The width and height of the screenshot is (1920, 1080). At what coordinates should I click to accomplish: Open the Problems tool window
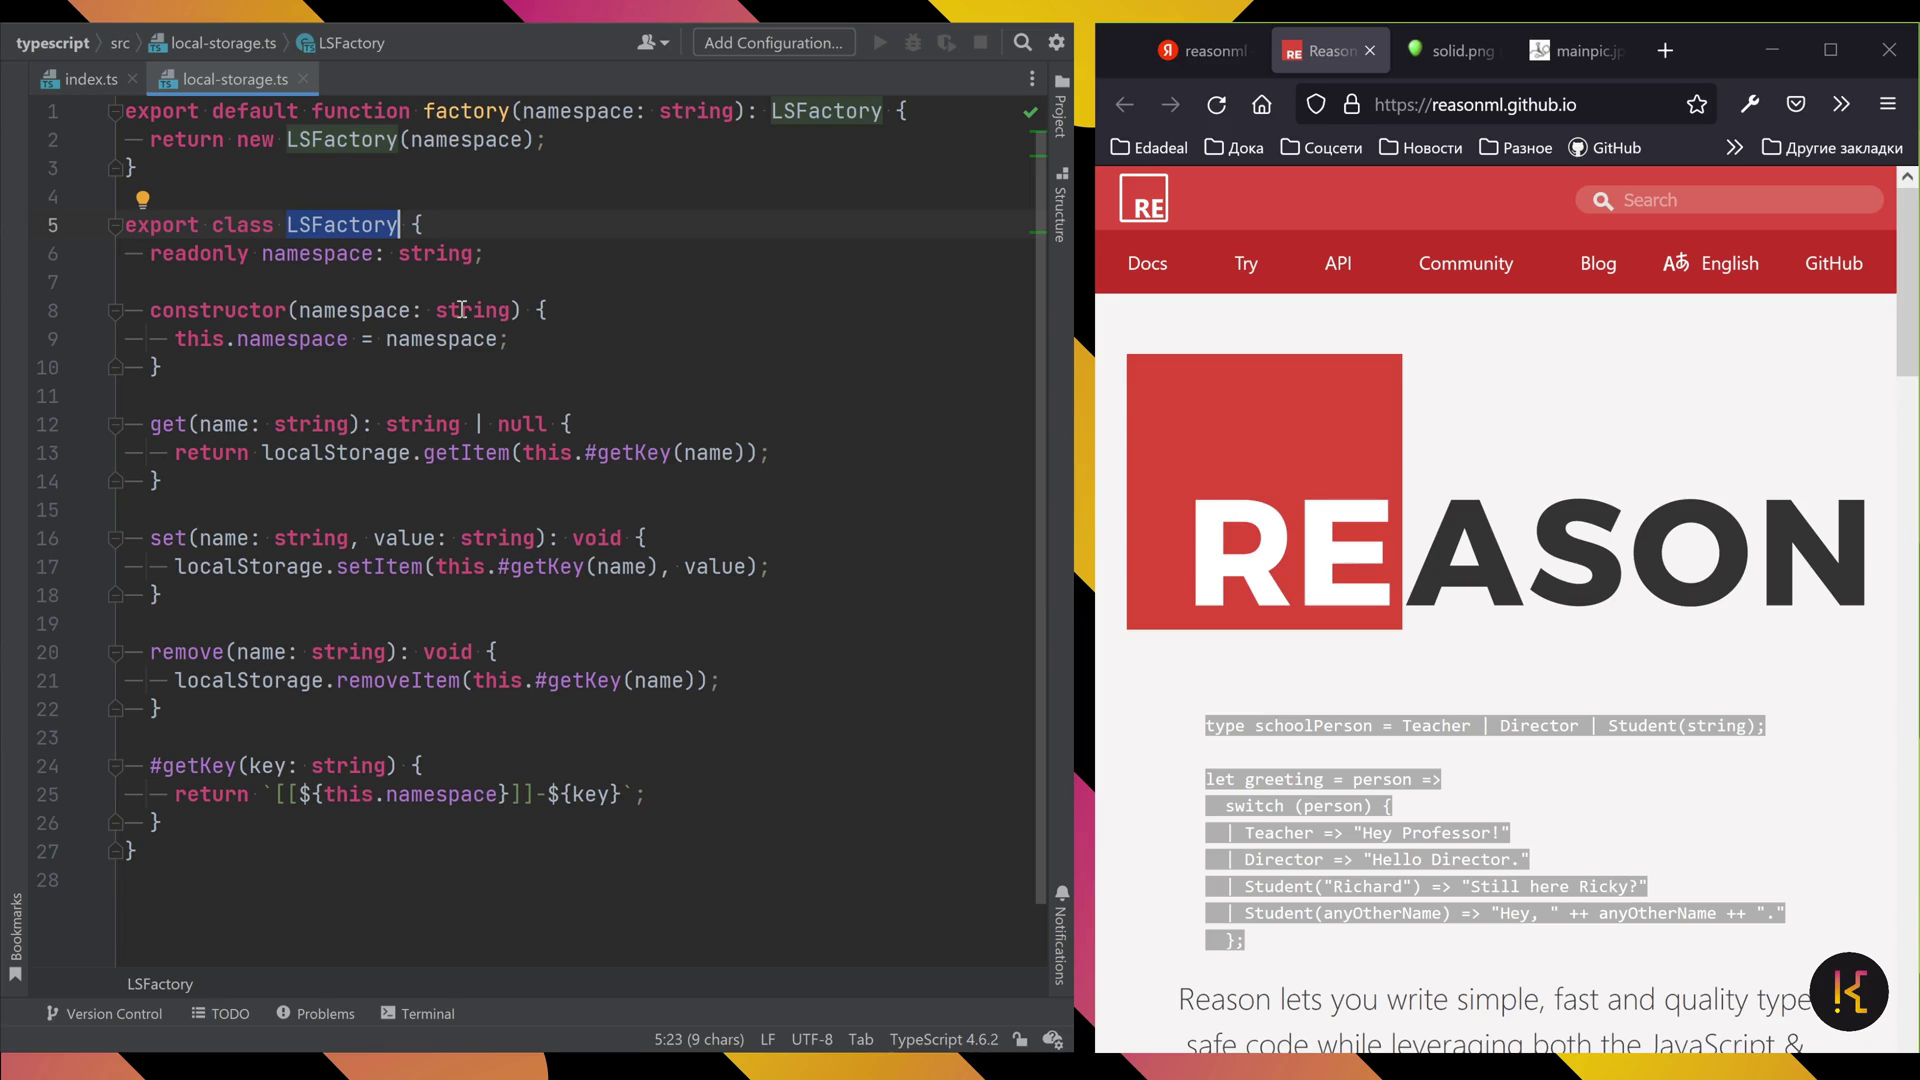[315, 1013]
